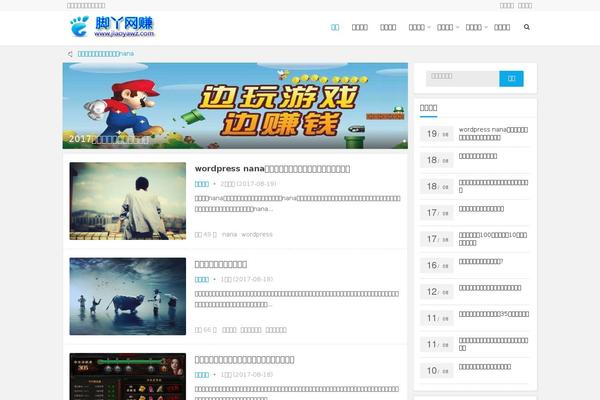
Task: Open article title beside game screenshot thumbnail
Action: click(x=245, y=359)
